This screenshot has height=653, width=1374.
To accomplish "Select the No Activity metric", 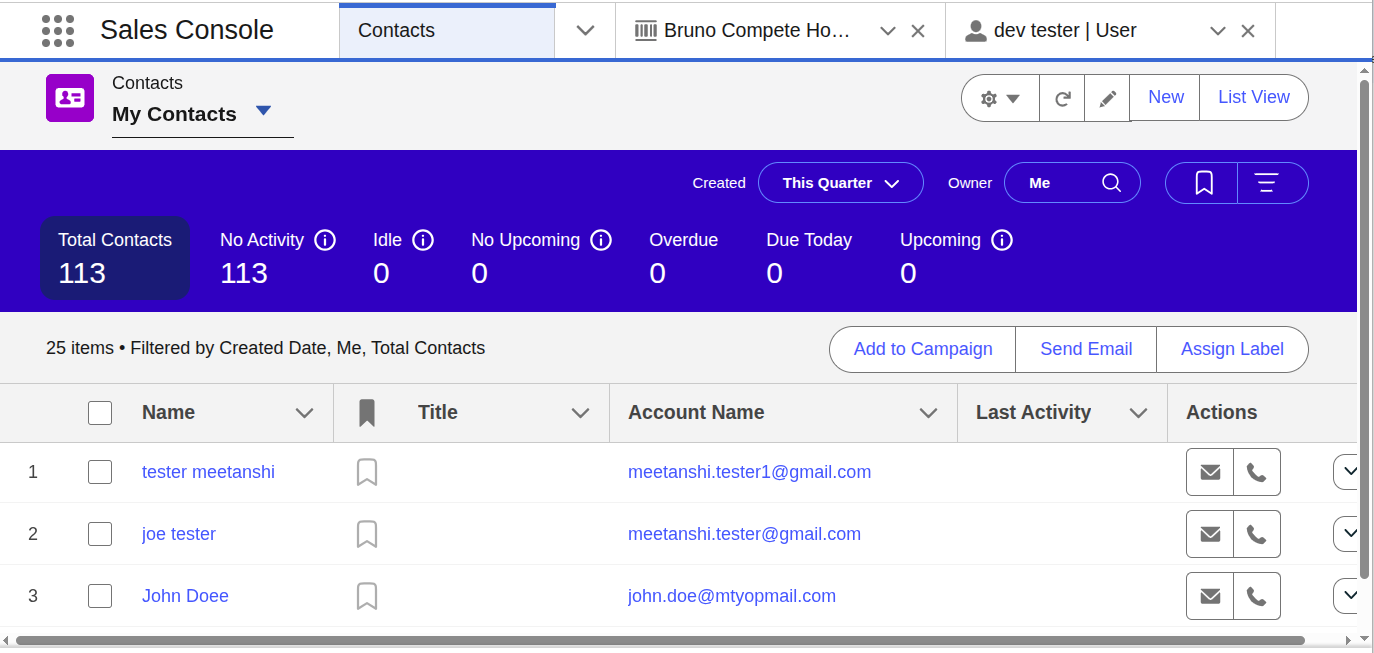I will (262, 258).
